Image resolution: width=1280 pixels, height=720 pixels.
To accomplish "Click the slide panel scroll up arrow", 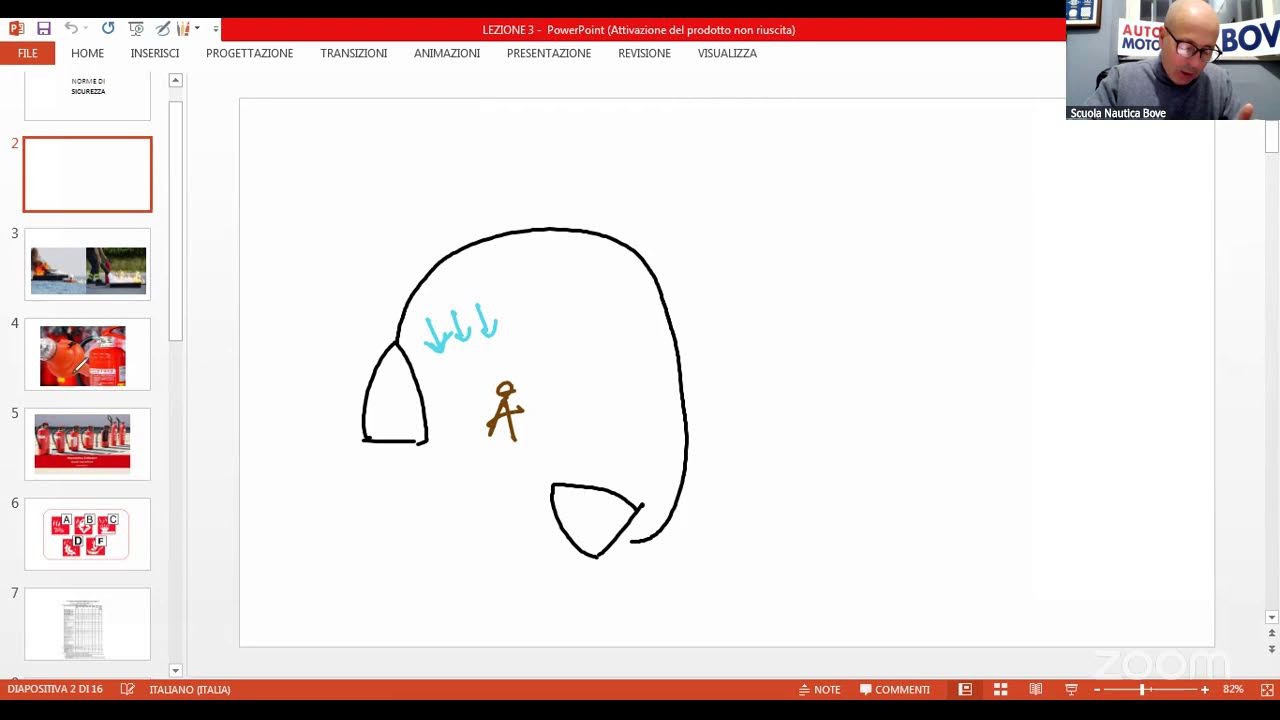I will click(176, 80).
